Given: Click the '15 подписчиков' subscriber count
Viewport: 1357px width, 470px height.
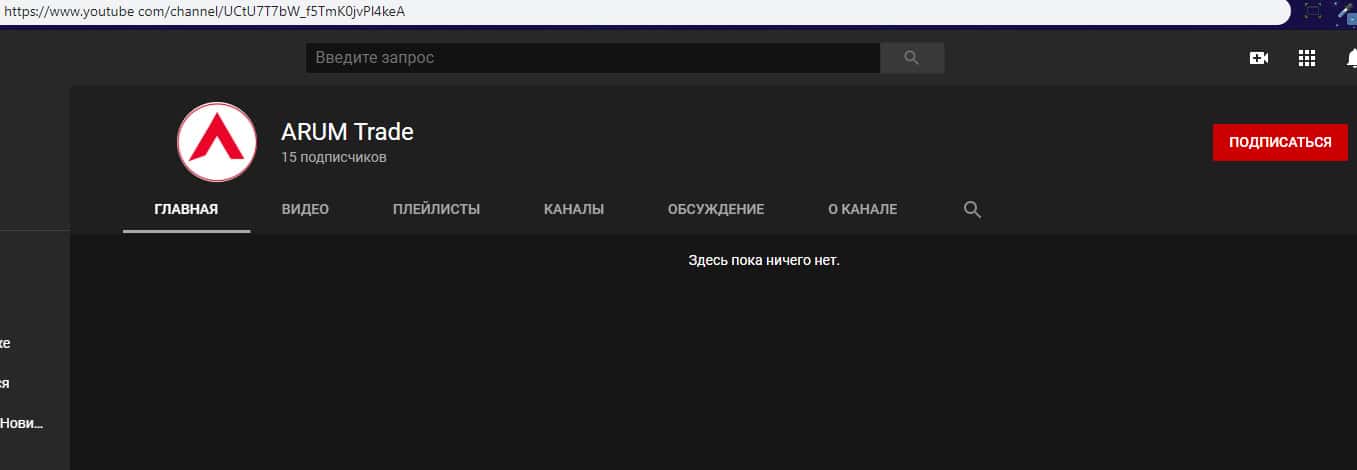Looking at the screenshot, I should 334,158.
